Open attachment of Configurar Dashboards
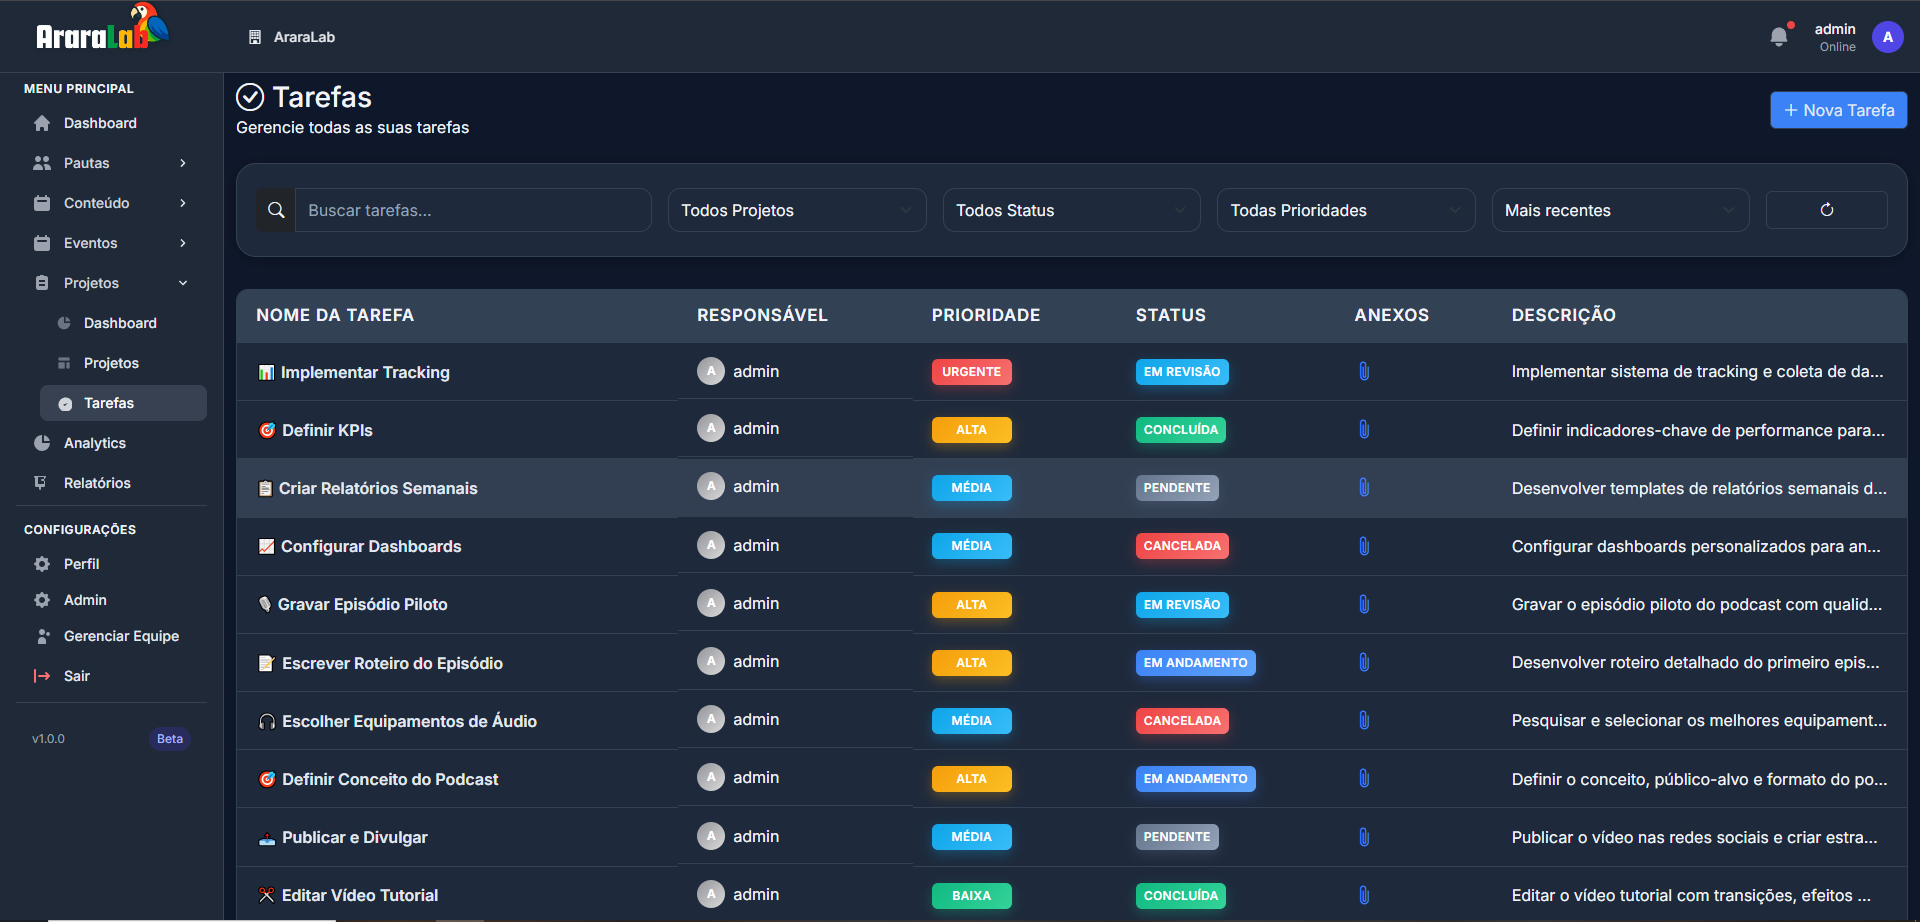Screen dimensions: 1920x922 pos(1364,546)
